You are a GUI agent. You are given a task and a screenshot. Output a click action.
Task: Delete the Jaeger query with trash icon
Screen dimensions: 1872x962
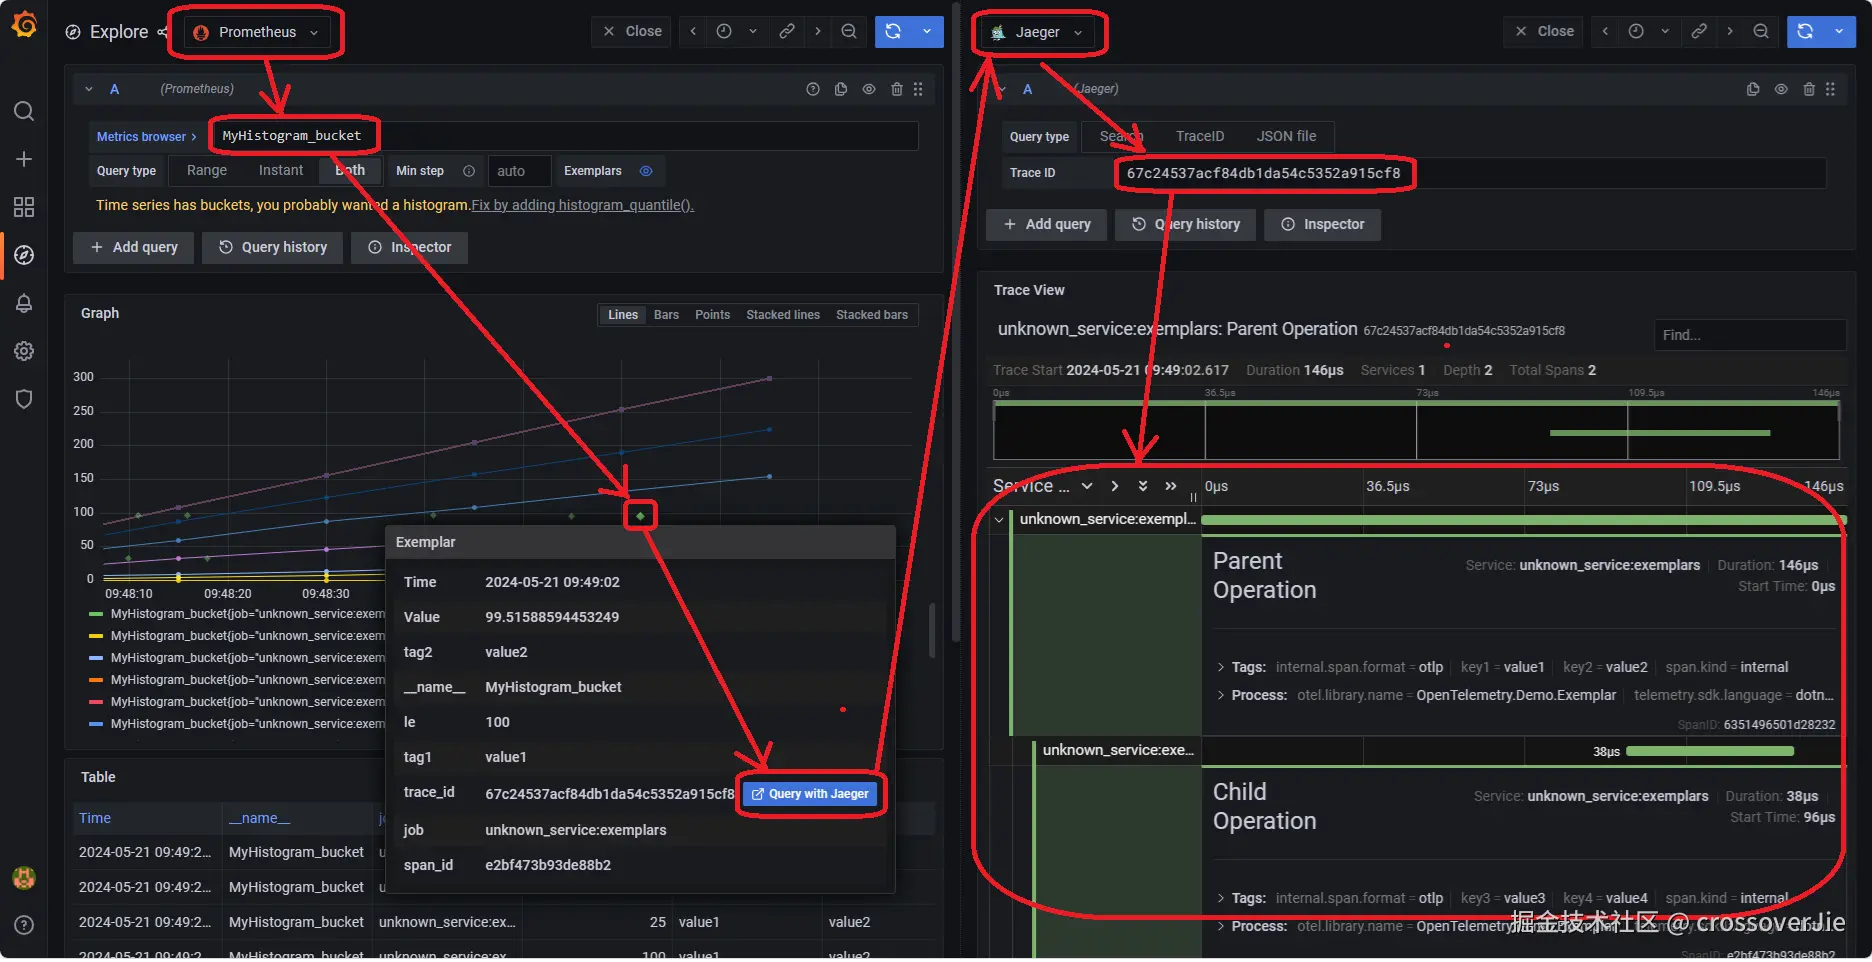pyautogui.click(x=1809, y=89)
